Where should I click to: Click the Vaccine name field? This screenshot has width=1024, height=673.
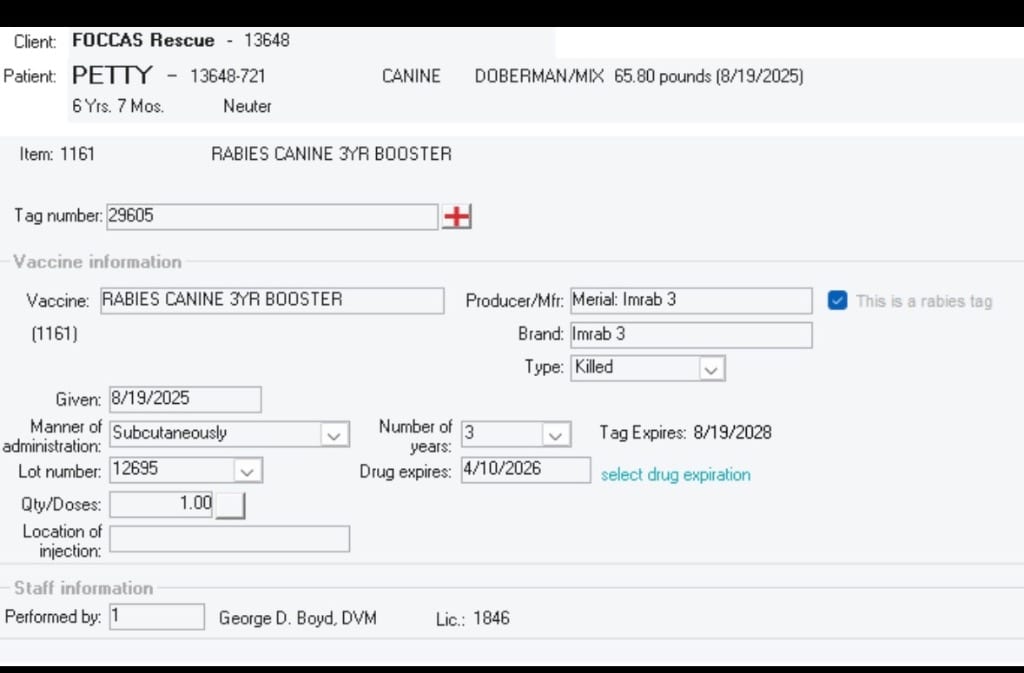tap(272, 300)
